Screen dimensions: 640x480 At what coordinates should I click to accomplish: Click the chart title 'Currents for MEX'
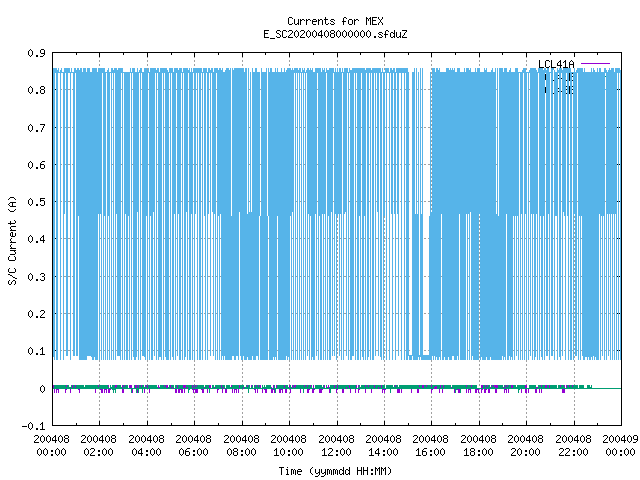coord(335,21)
